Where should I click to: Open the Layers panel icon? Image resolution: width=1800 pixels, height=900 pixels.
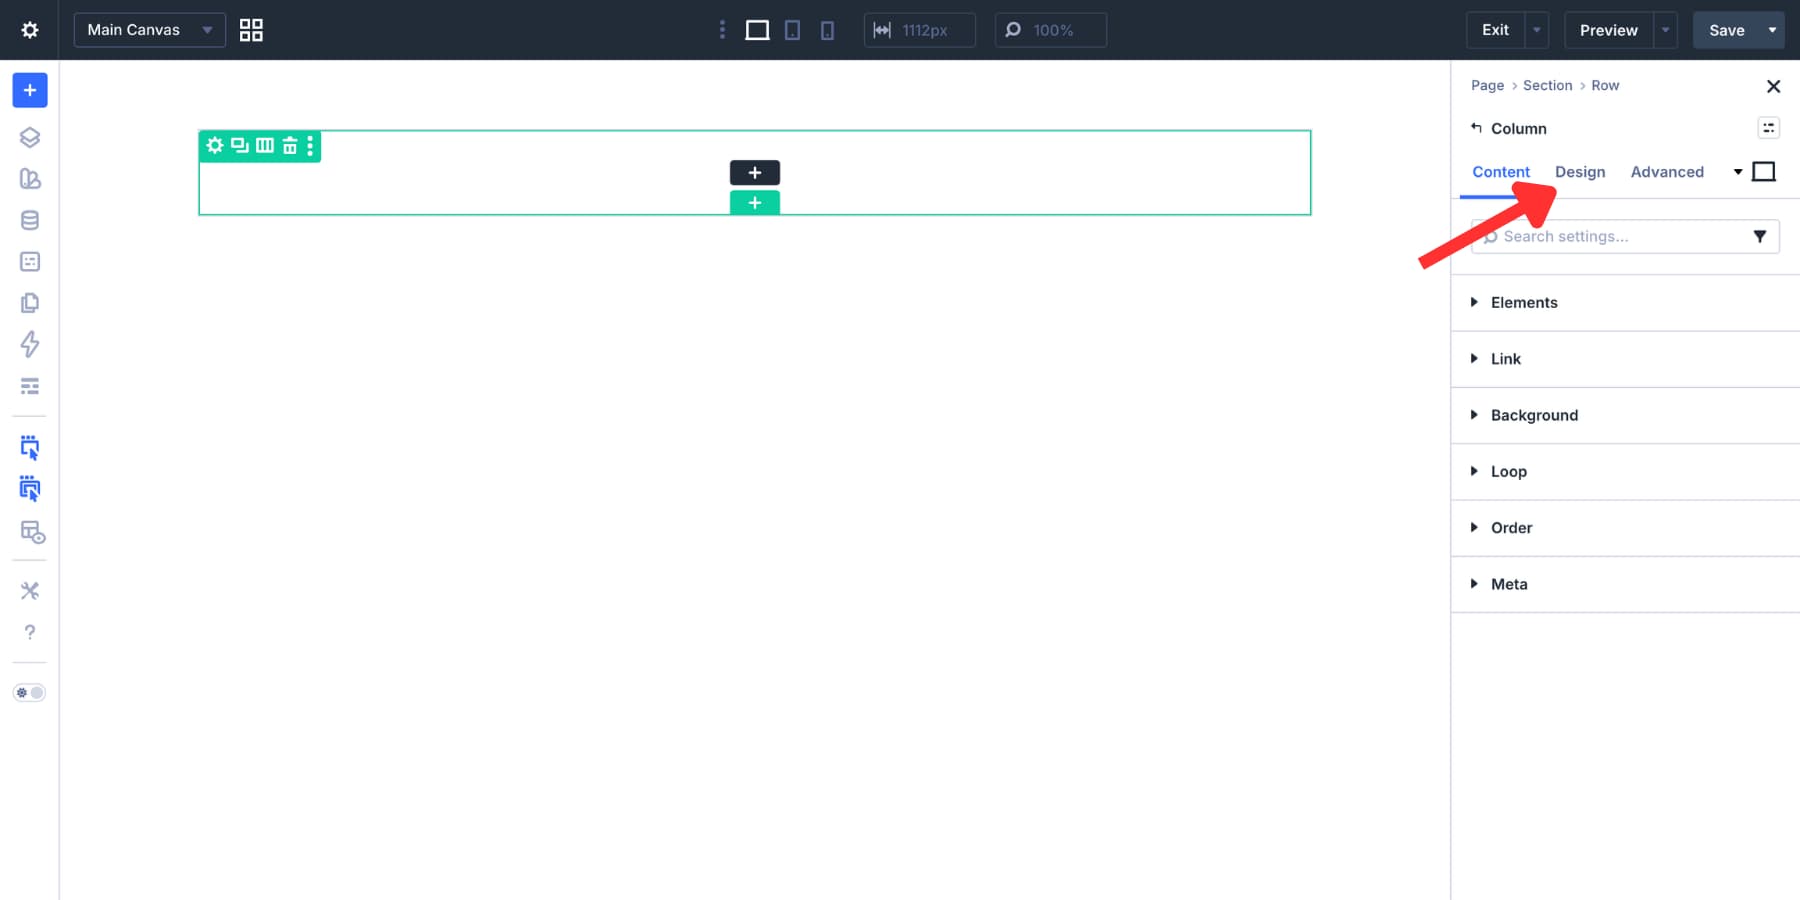point(30,137)
